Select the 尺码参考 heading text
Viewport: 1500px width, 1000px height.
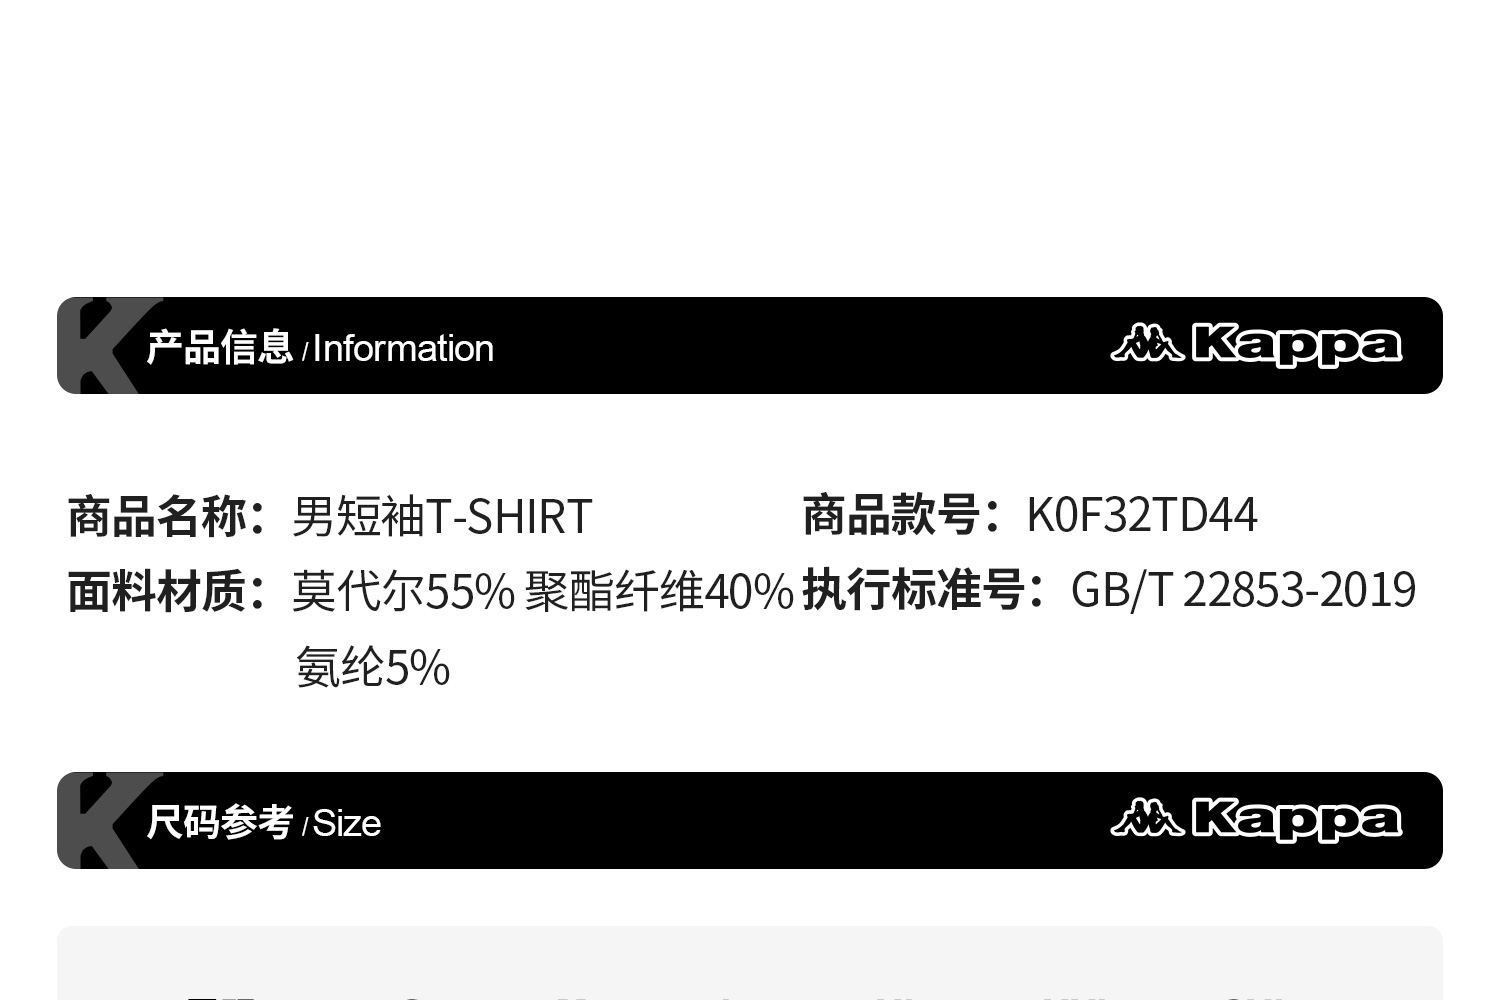pyautogui.click(x=219, y=823)
